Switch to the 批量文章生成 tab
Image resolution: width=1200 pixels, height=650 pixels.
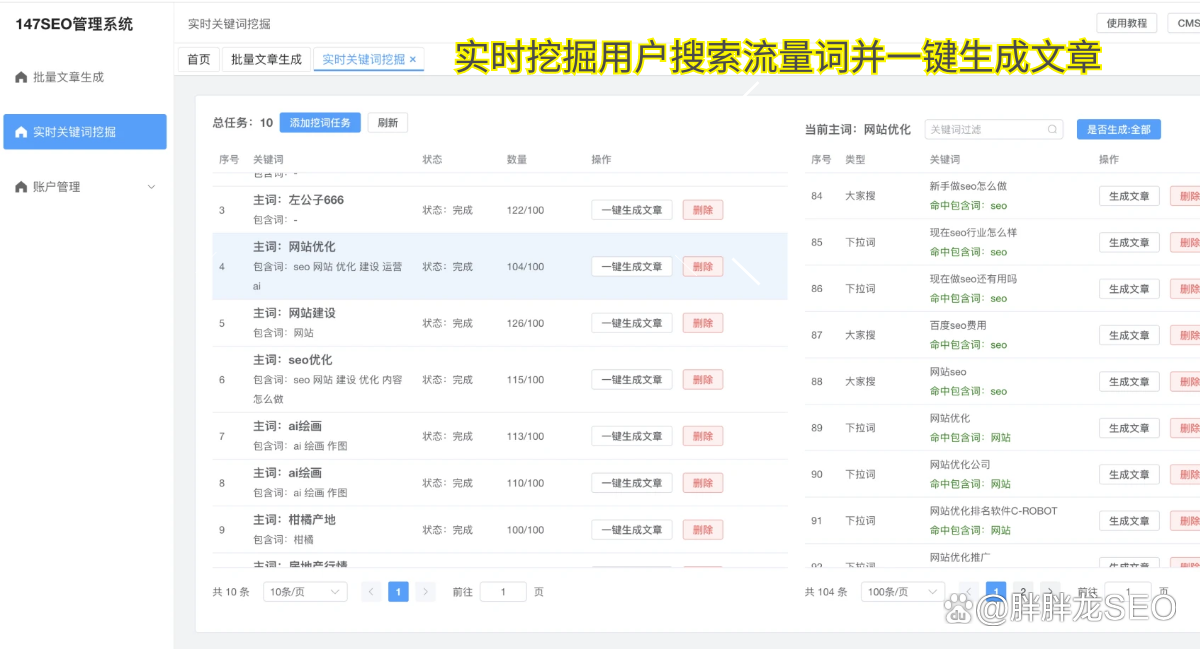pos(266,59)
